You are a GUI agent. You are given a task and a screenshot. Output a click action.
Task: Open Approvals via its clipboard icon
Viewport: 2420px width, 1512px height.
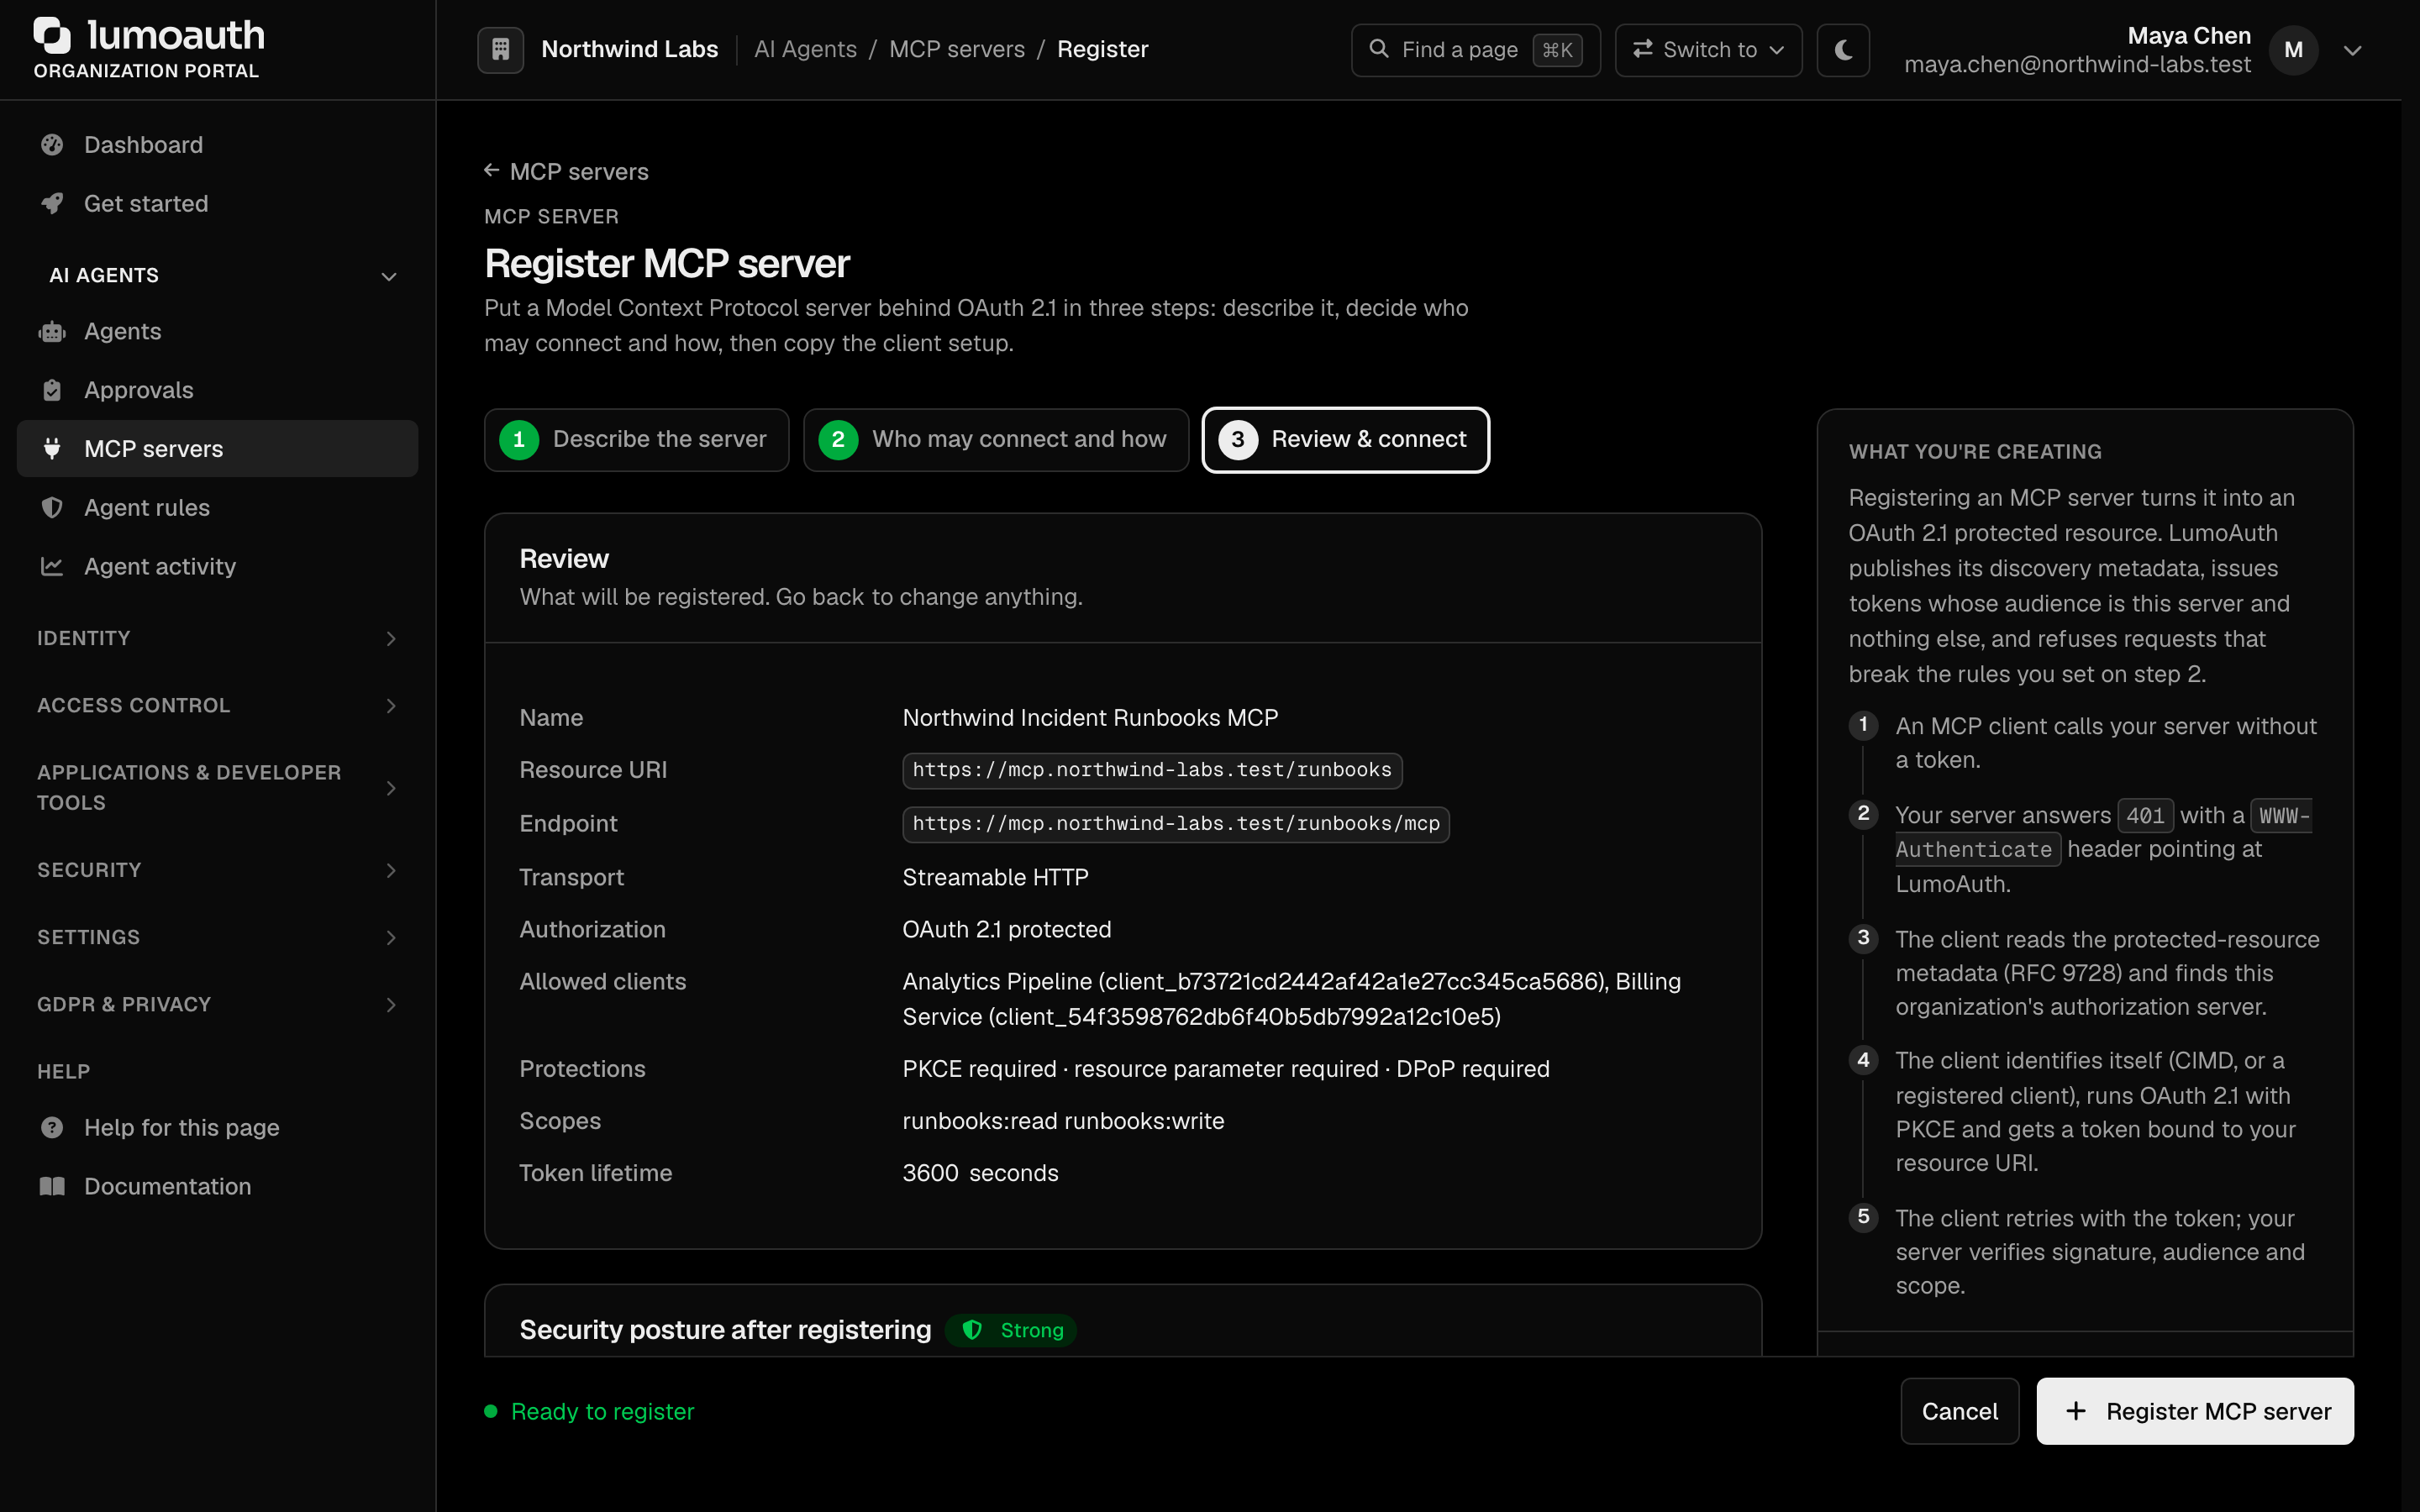(x=52, y=390)
